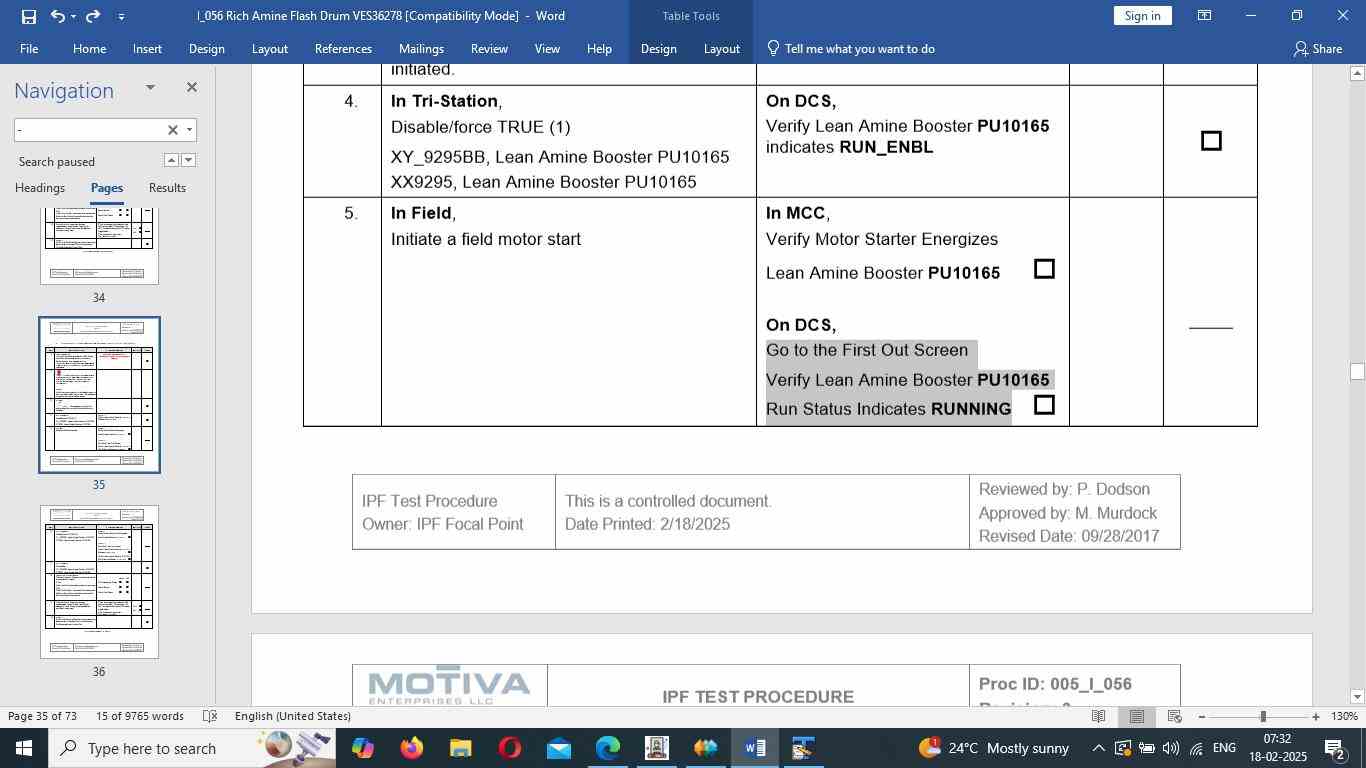Viewport: 1366px width, 768px height.
Task: Open Table Tools Design tab
Action: [658, 48]
